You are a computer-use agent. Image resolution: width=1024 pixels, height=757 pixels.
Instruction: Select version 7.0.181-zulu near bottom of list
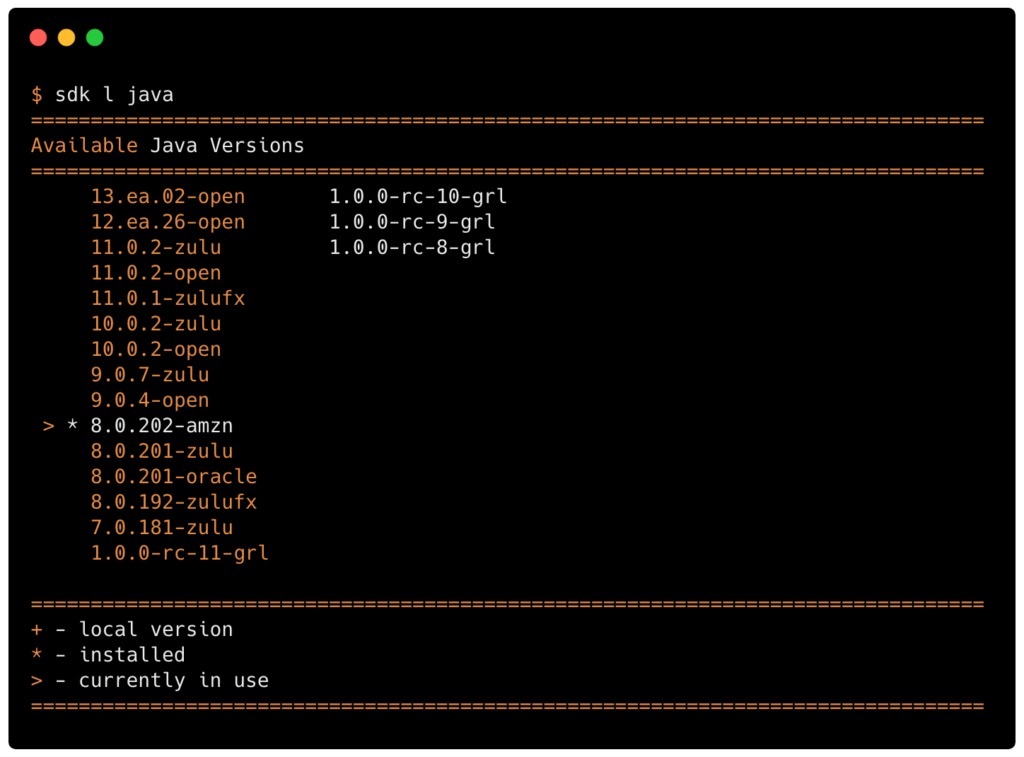(161, 527)
